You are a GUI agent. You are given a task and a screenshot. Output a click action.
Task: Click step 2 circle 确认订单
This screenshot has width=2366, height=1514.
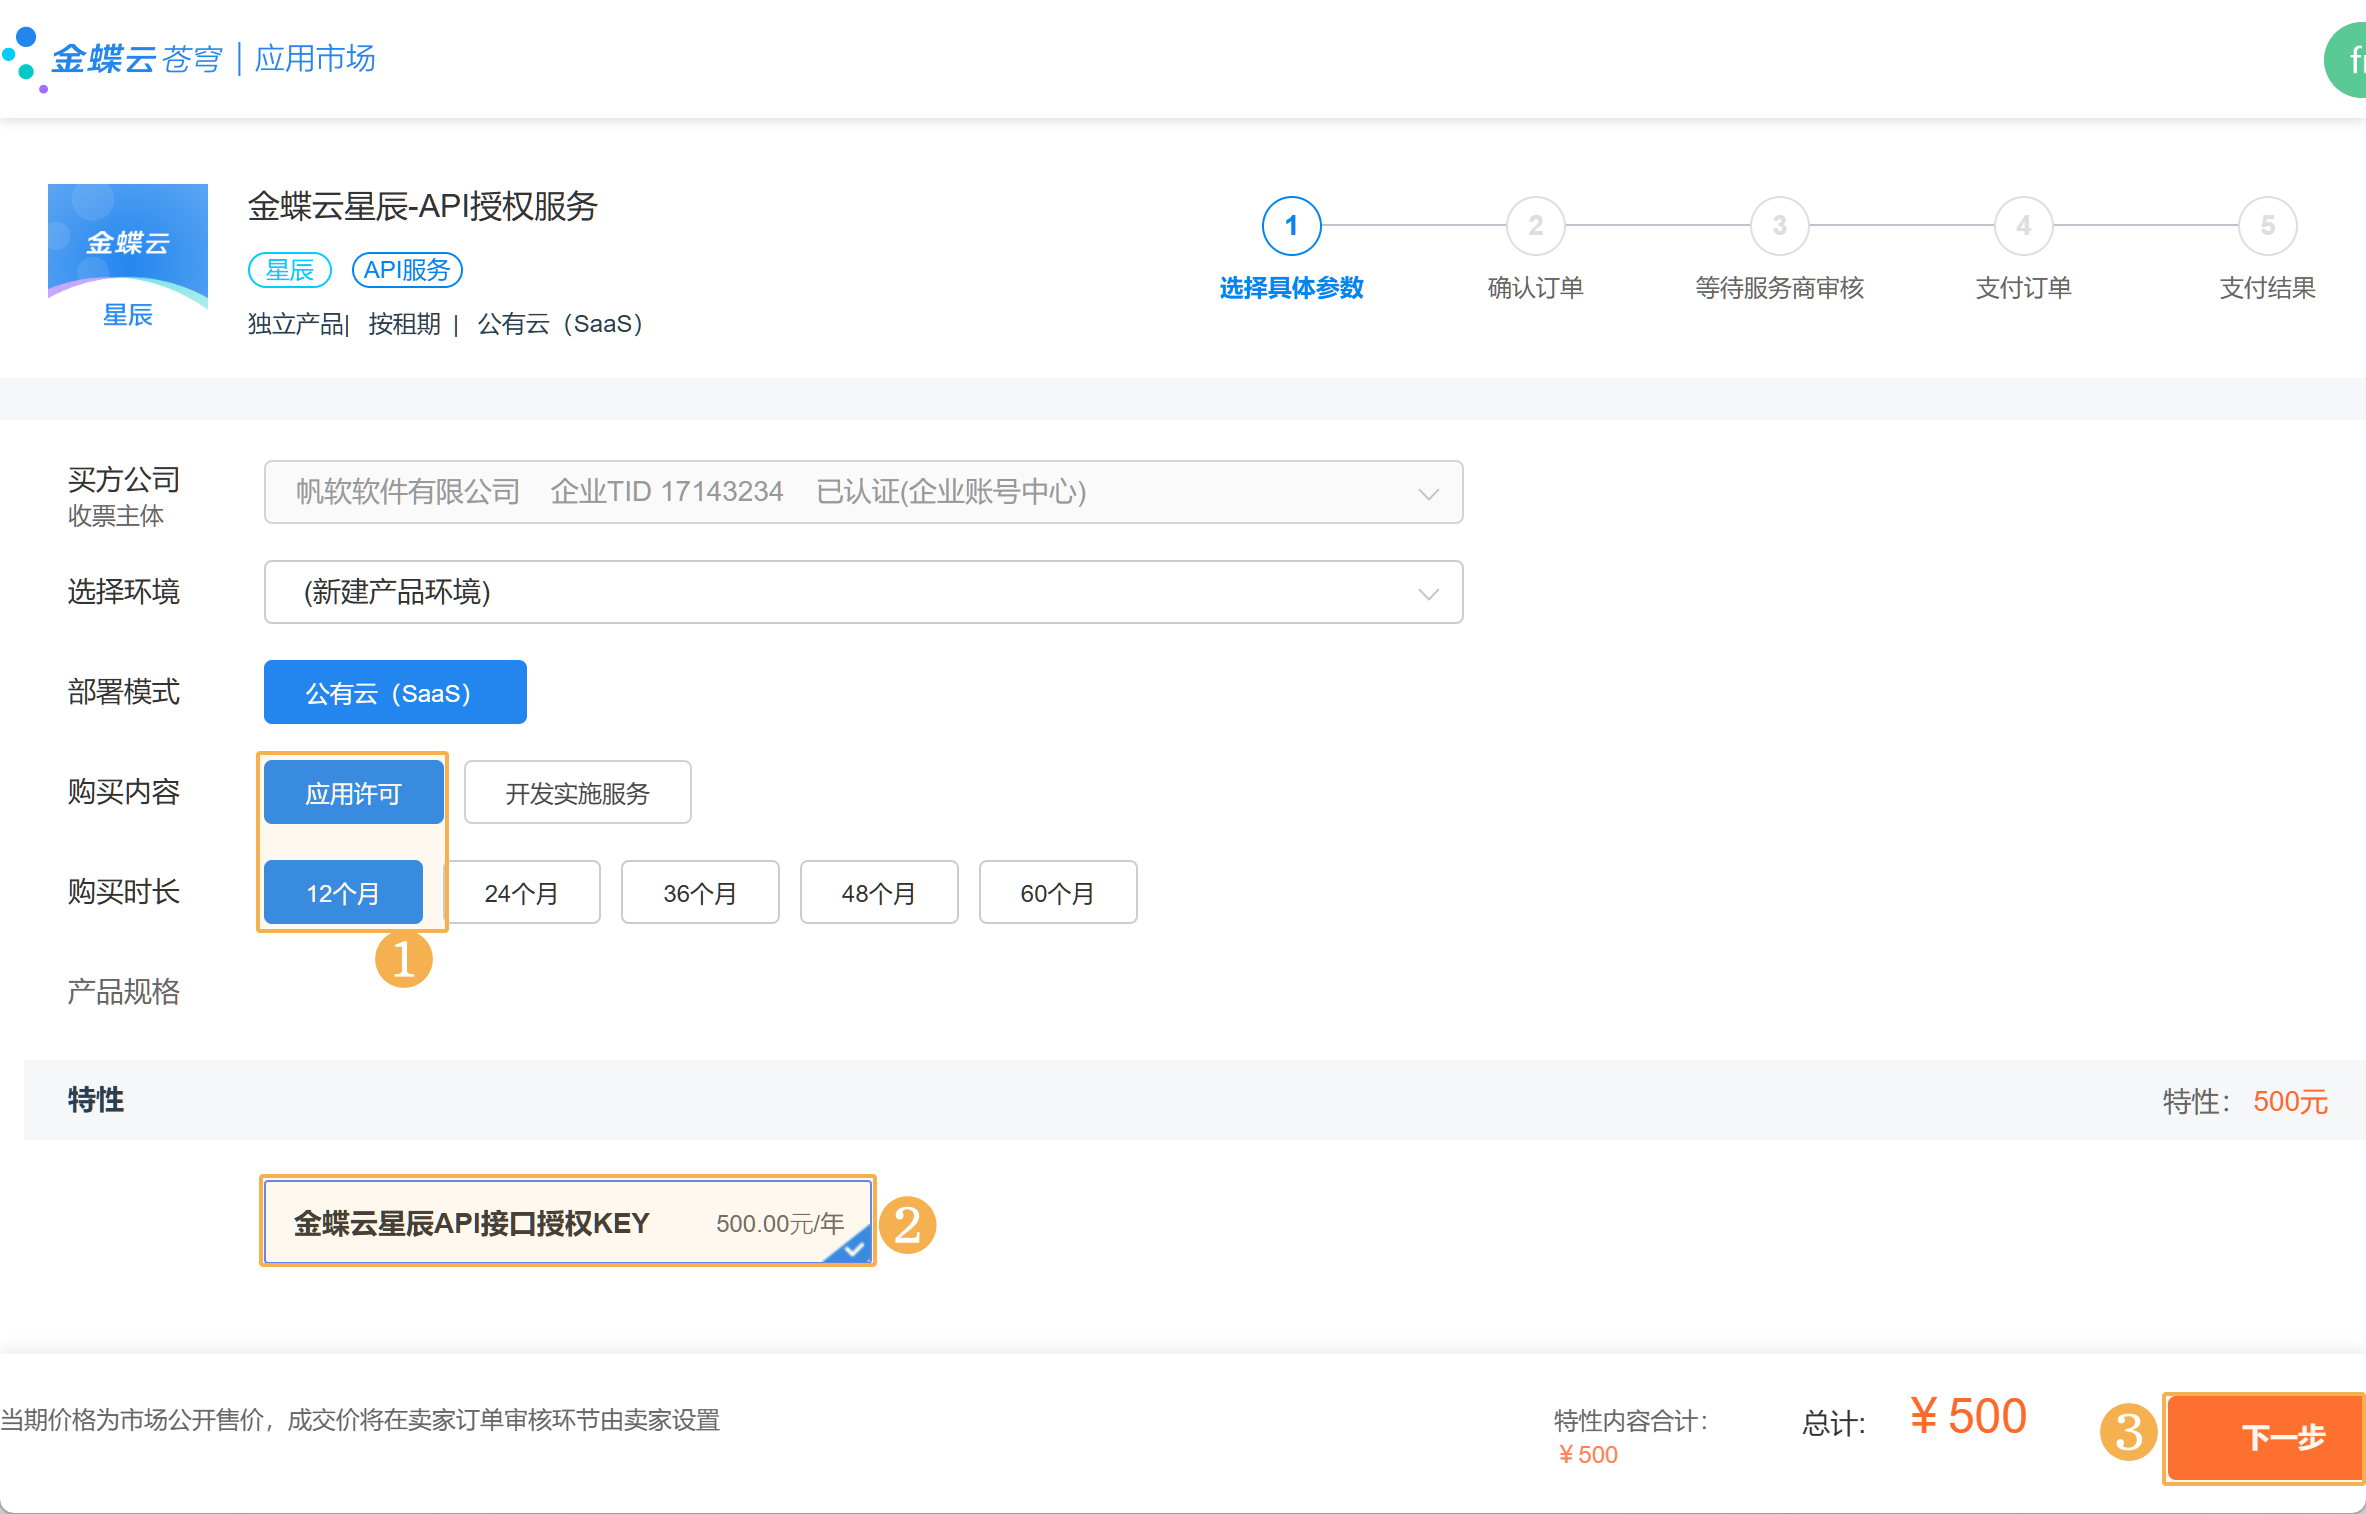pyautogui.click(x=1535, y=226)
